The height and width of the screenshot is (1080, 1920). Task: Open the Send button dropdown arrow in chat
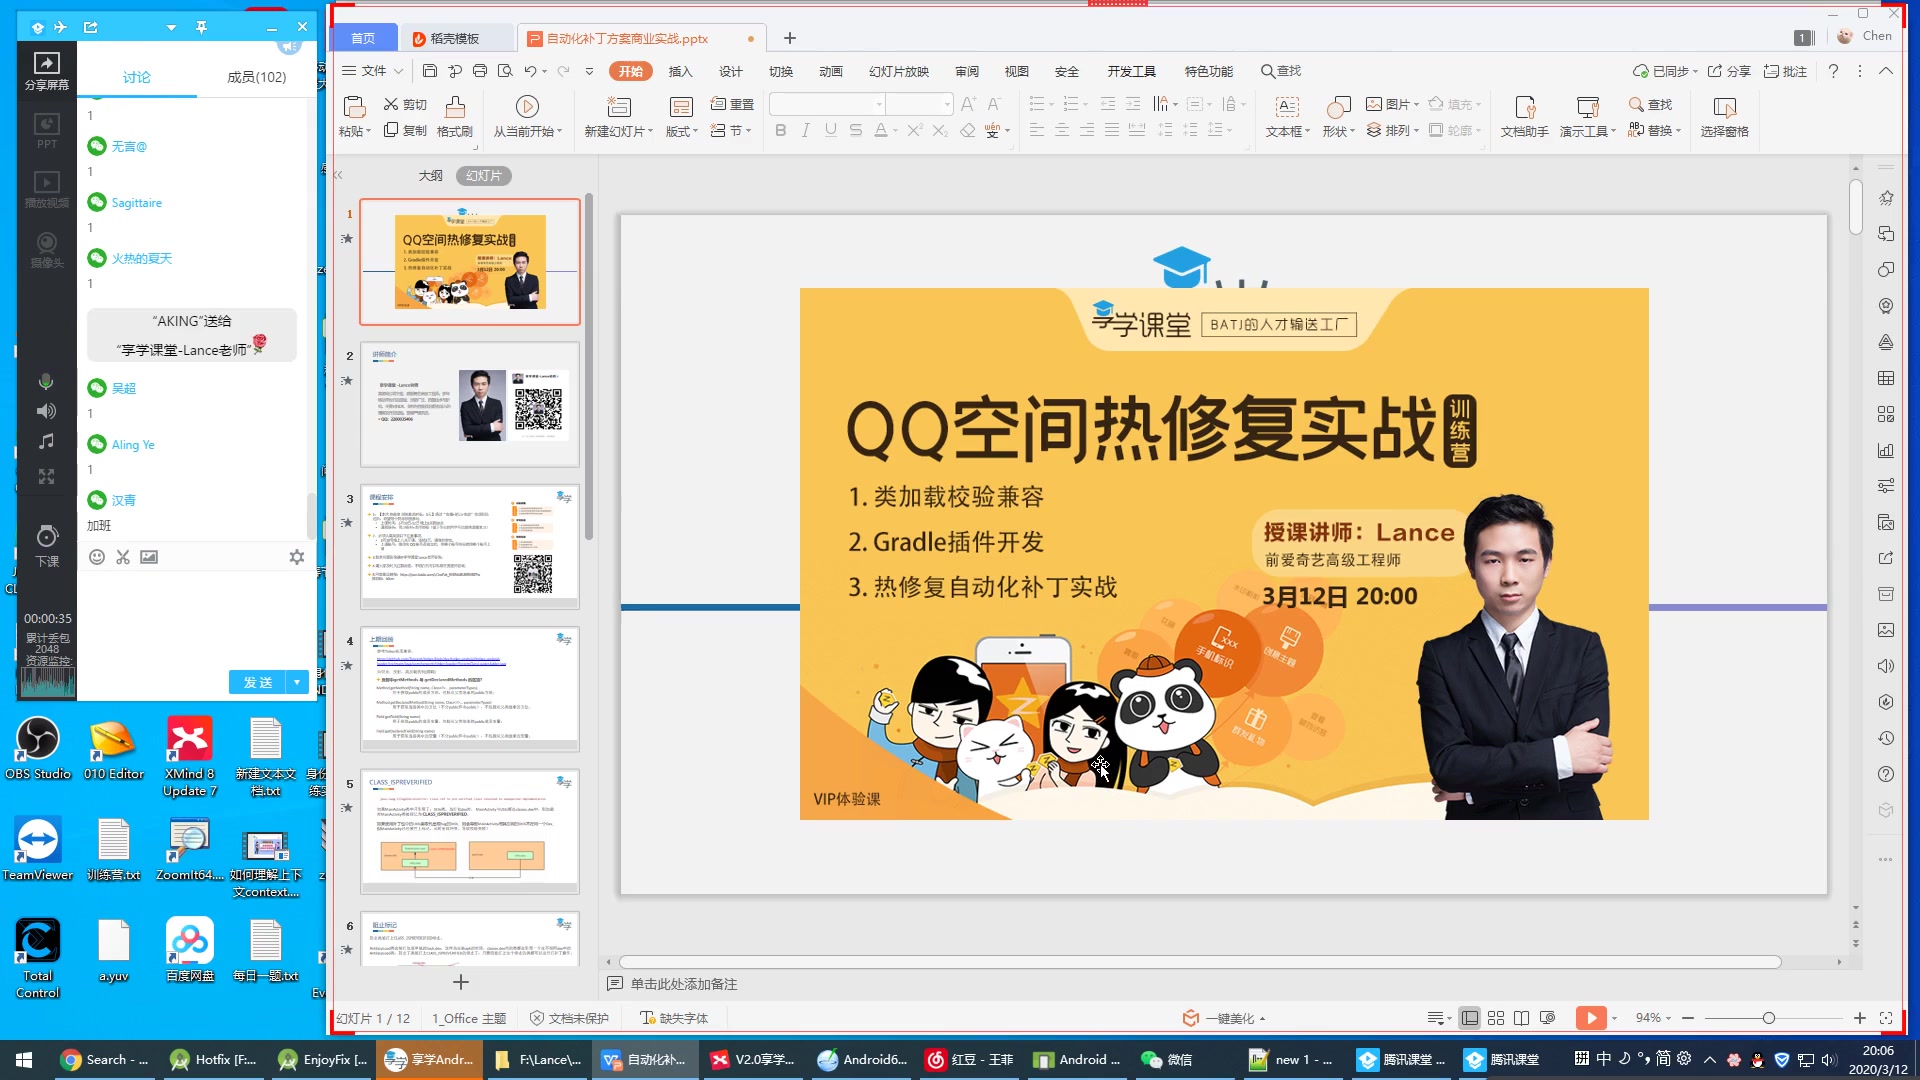coord(297,682)
